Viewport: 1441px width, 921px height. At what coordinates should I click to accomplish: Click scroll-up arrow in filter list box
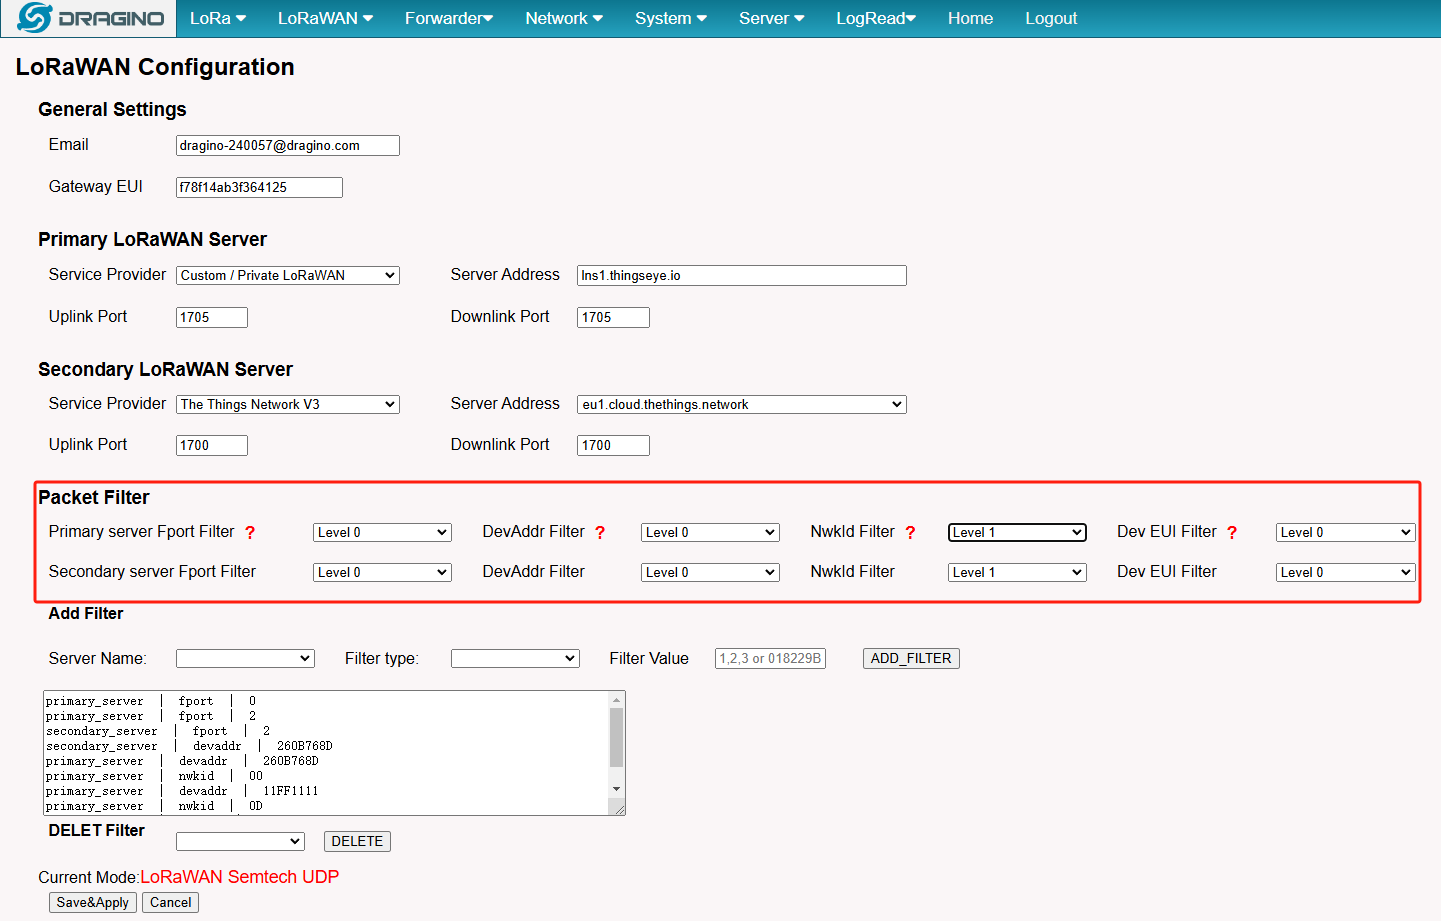[x=616, y=700]
